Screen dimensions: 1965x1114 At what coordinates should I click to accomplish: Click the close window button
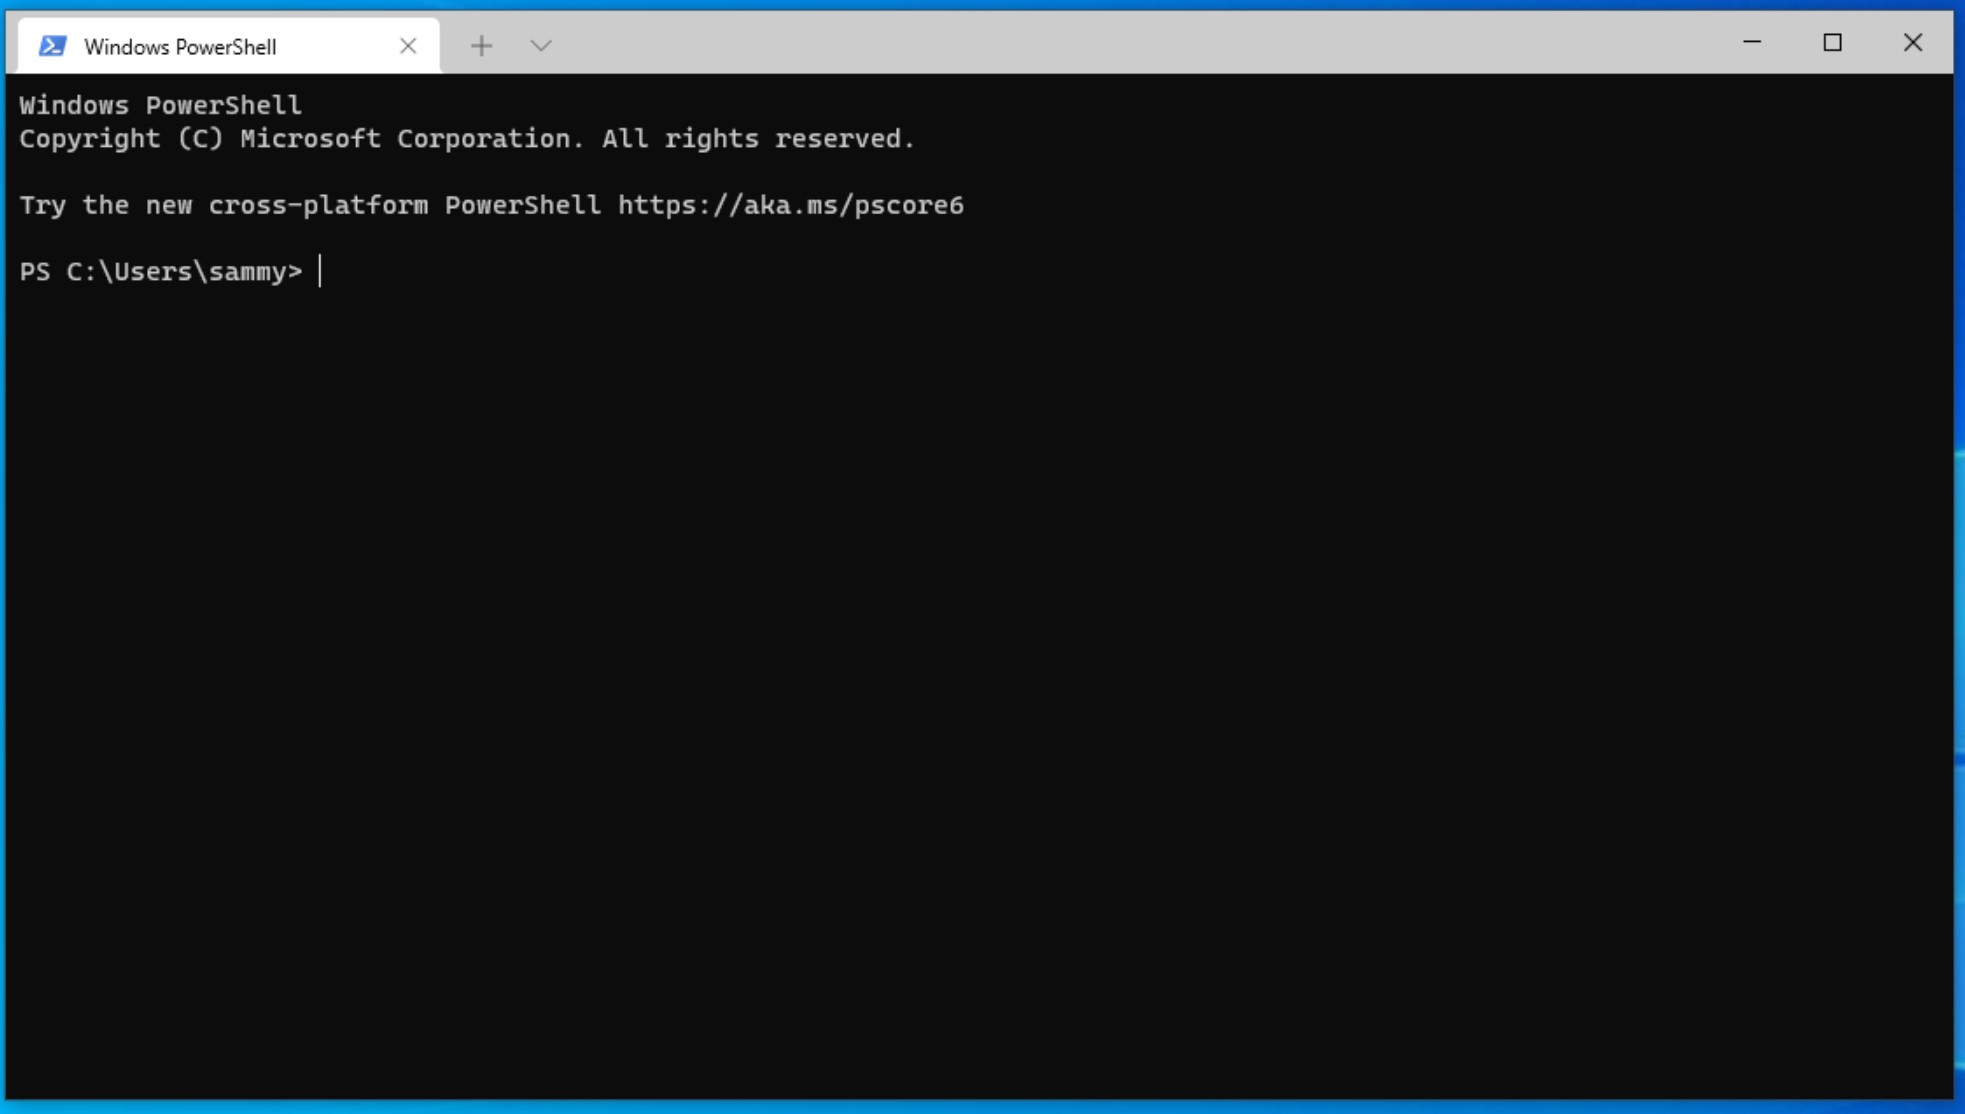tap(1914, 42)
